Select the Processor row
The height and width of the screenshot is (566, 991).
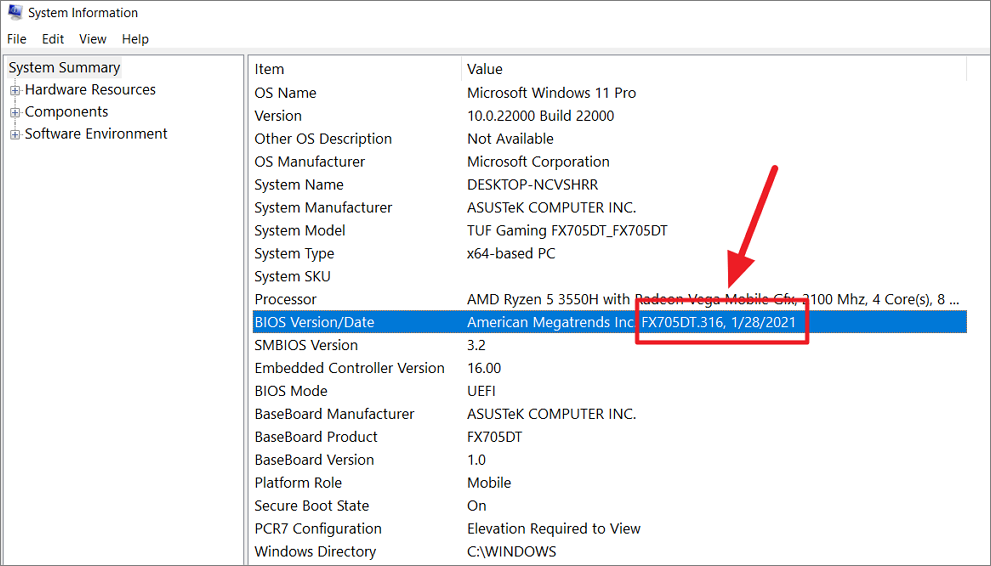[x=609, y=299]
